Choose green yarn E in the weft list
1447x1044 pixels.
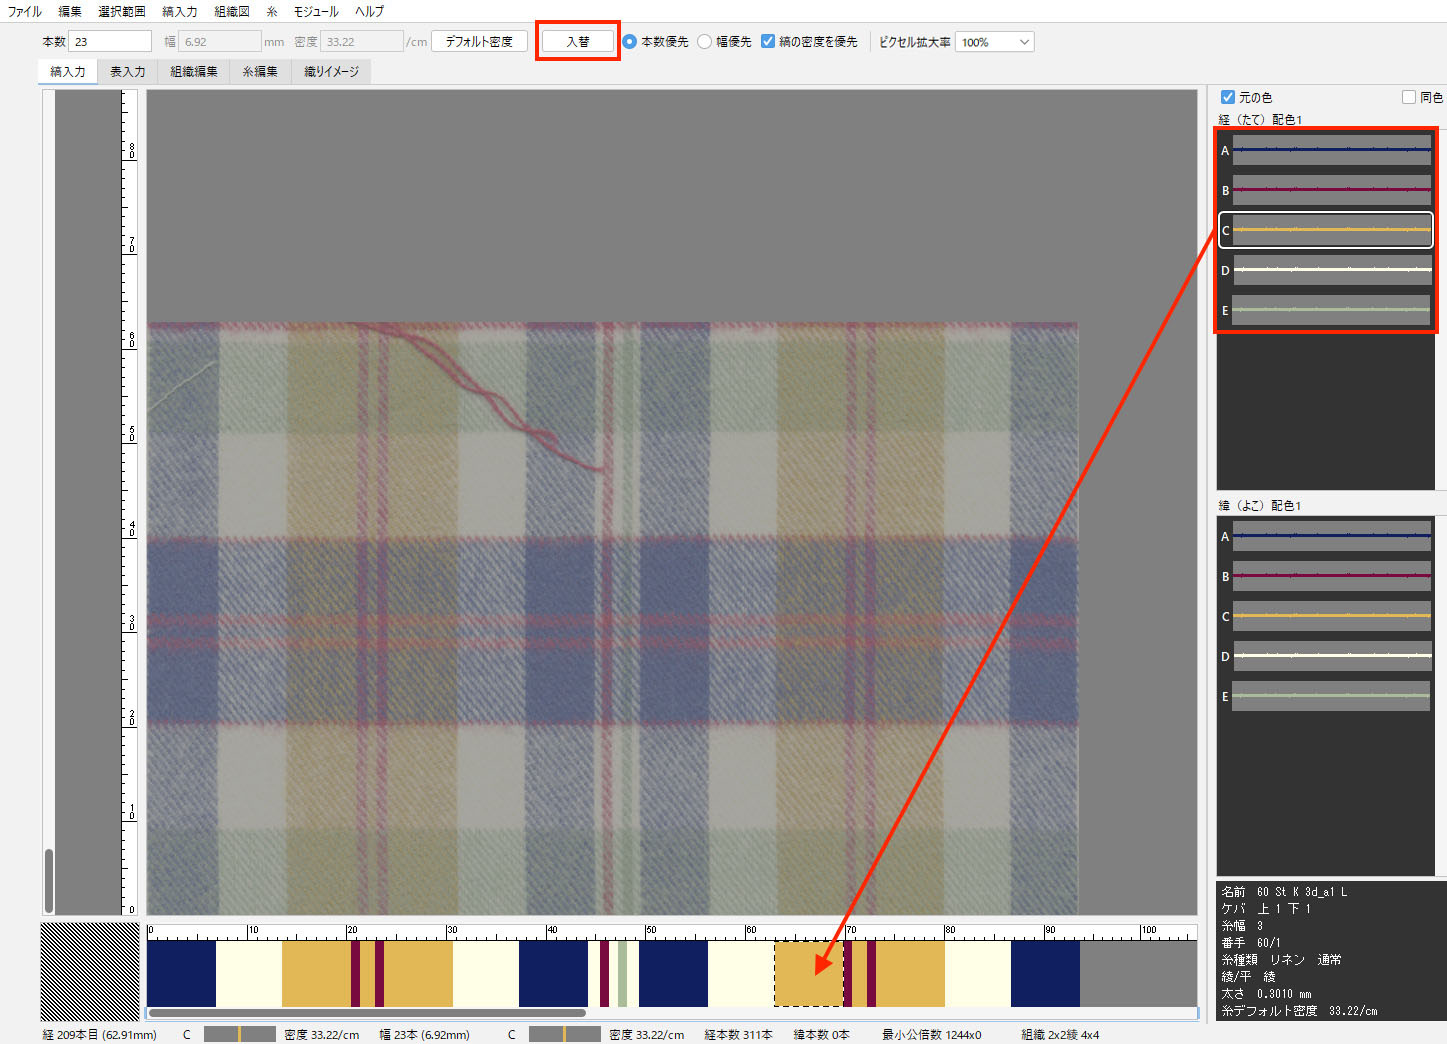click(x=1330, y=696)
